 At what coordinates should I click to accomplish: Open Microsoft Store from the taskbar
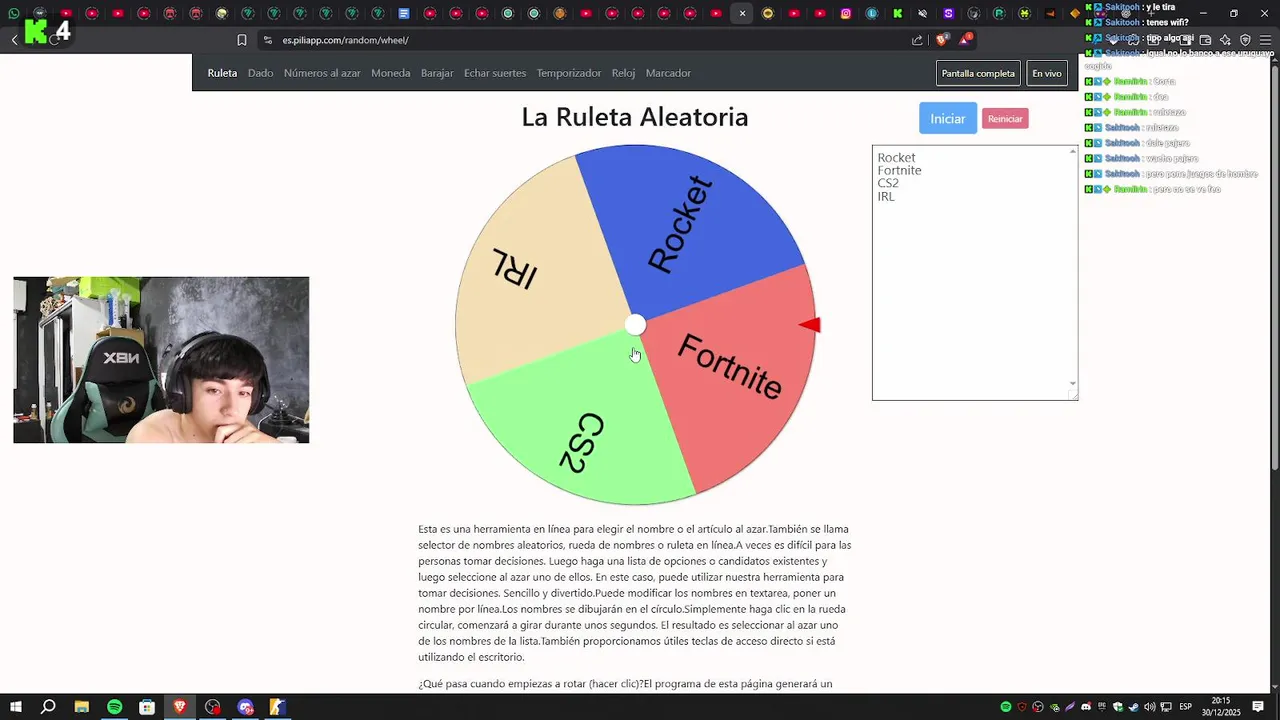pos(147,707)
